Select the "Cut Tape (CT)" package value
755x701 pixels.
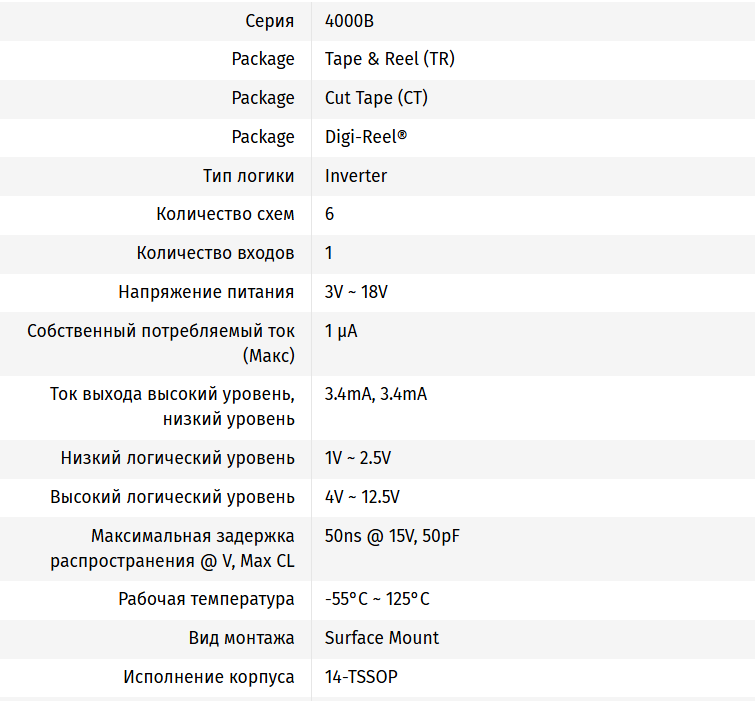click(376, 98)
